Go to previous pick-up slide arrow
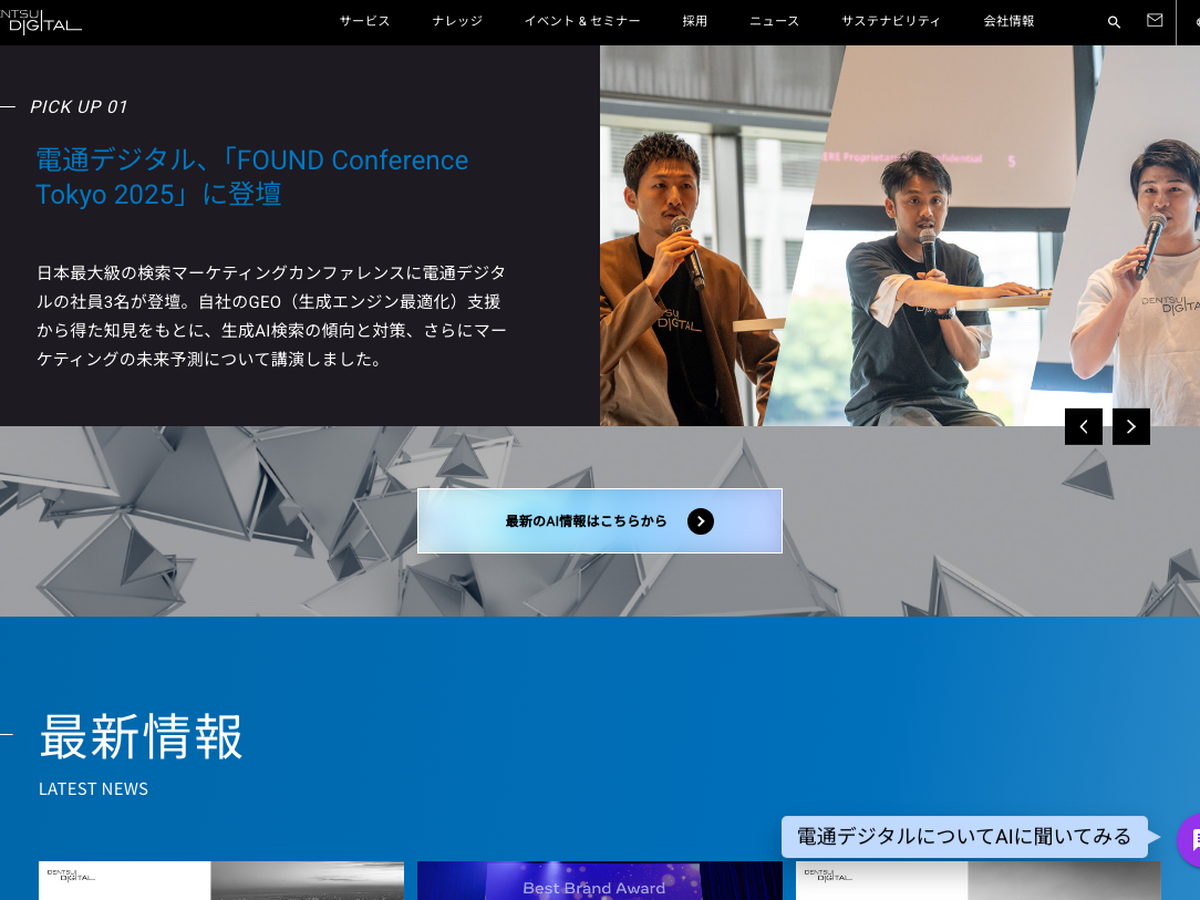Image resolution: width=1200 pixels, height=900 pixels. point(1083,427)
